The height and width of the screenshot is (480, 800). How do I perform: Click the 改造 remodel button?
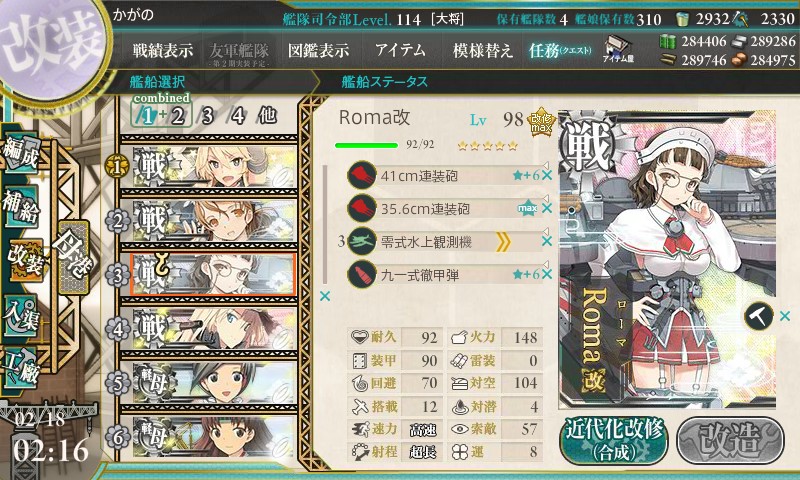pos(730,440)
